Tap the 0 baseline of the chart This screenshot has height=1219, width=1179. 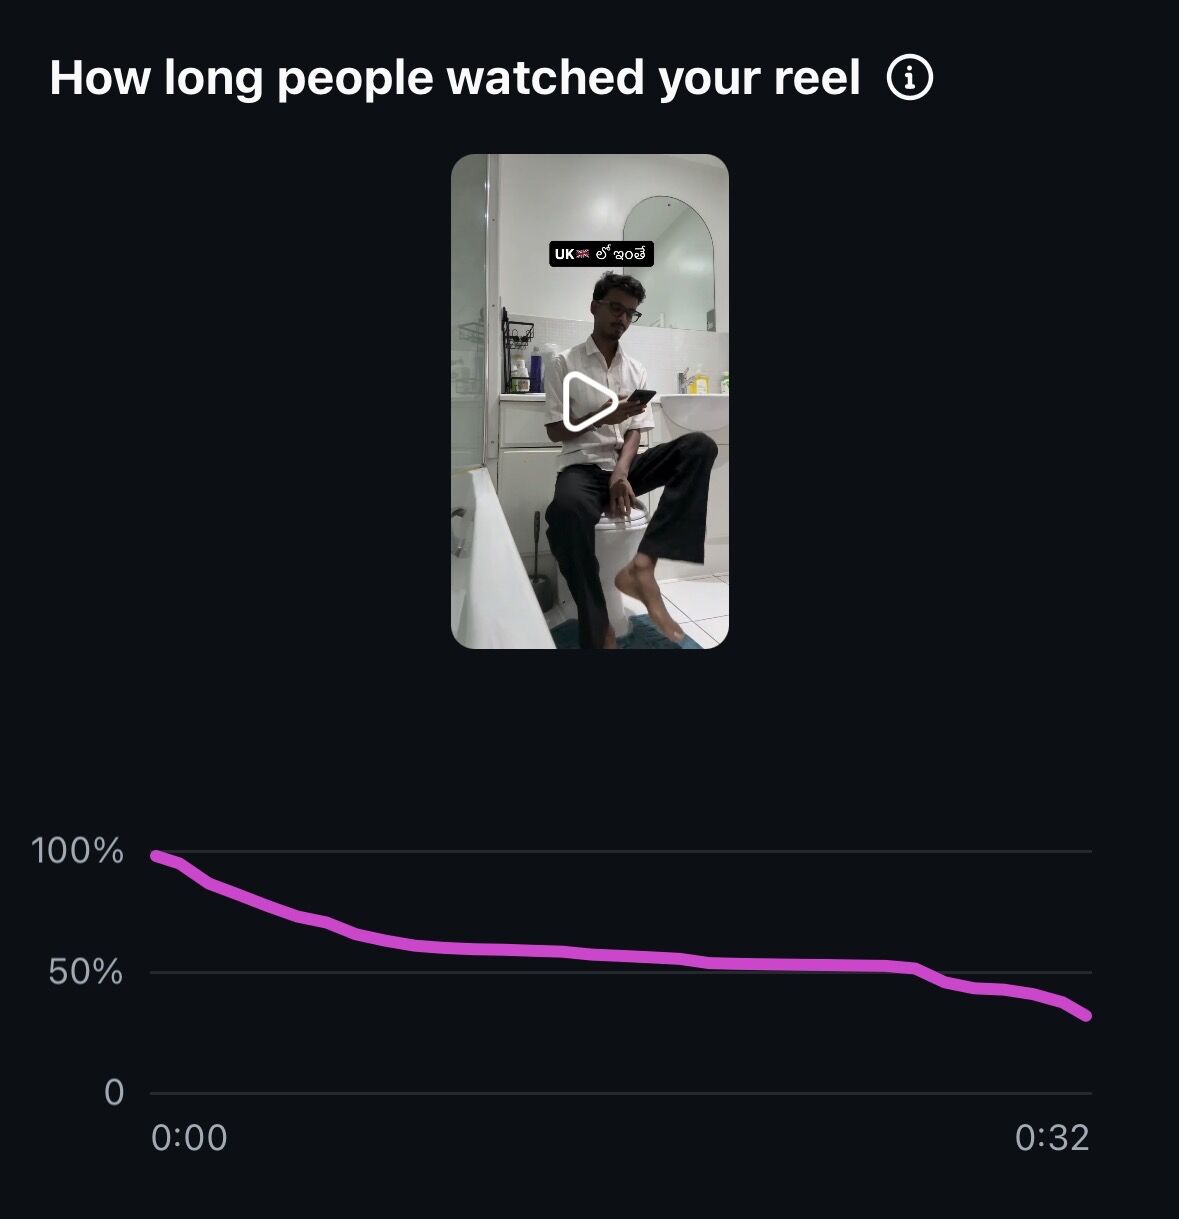coord(621,1093)
